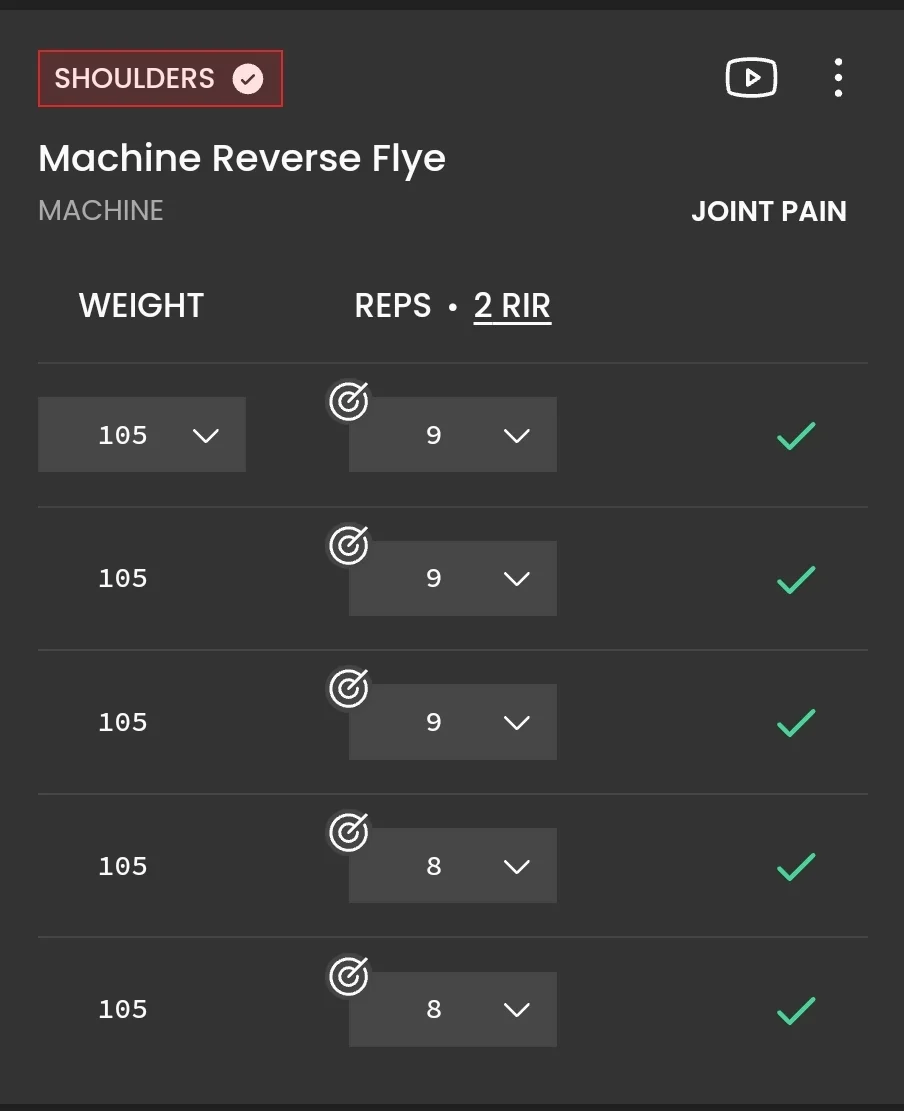Open the first set's weight dropdown

[x=142, y=435]
